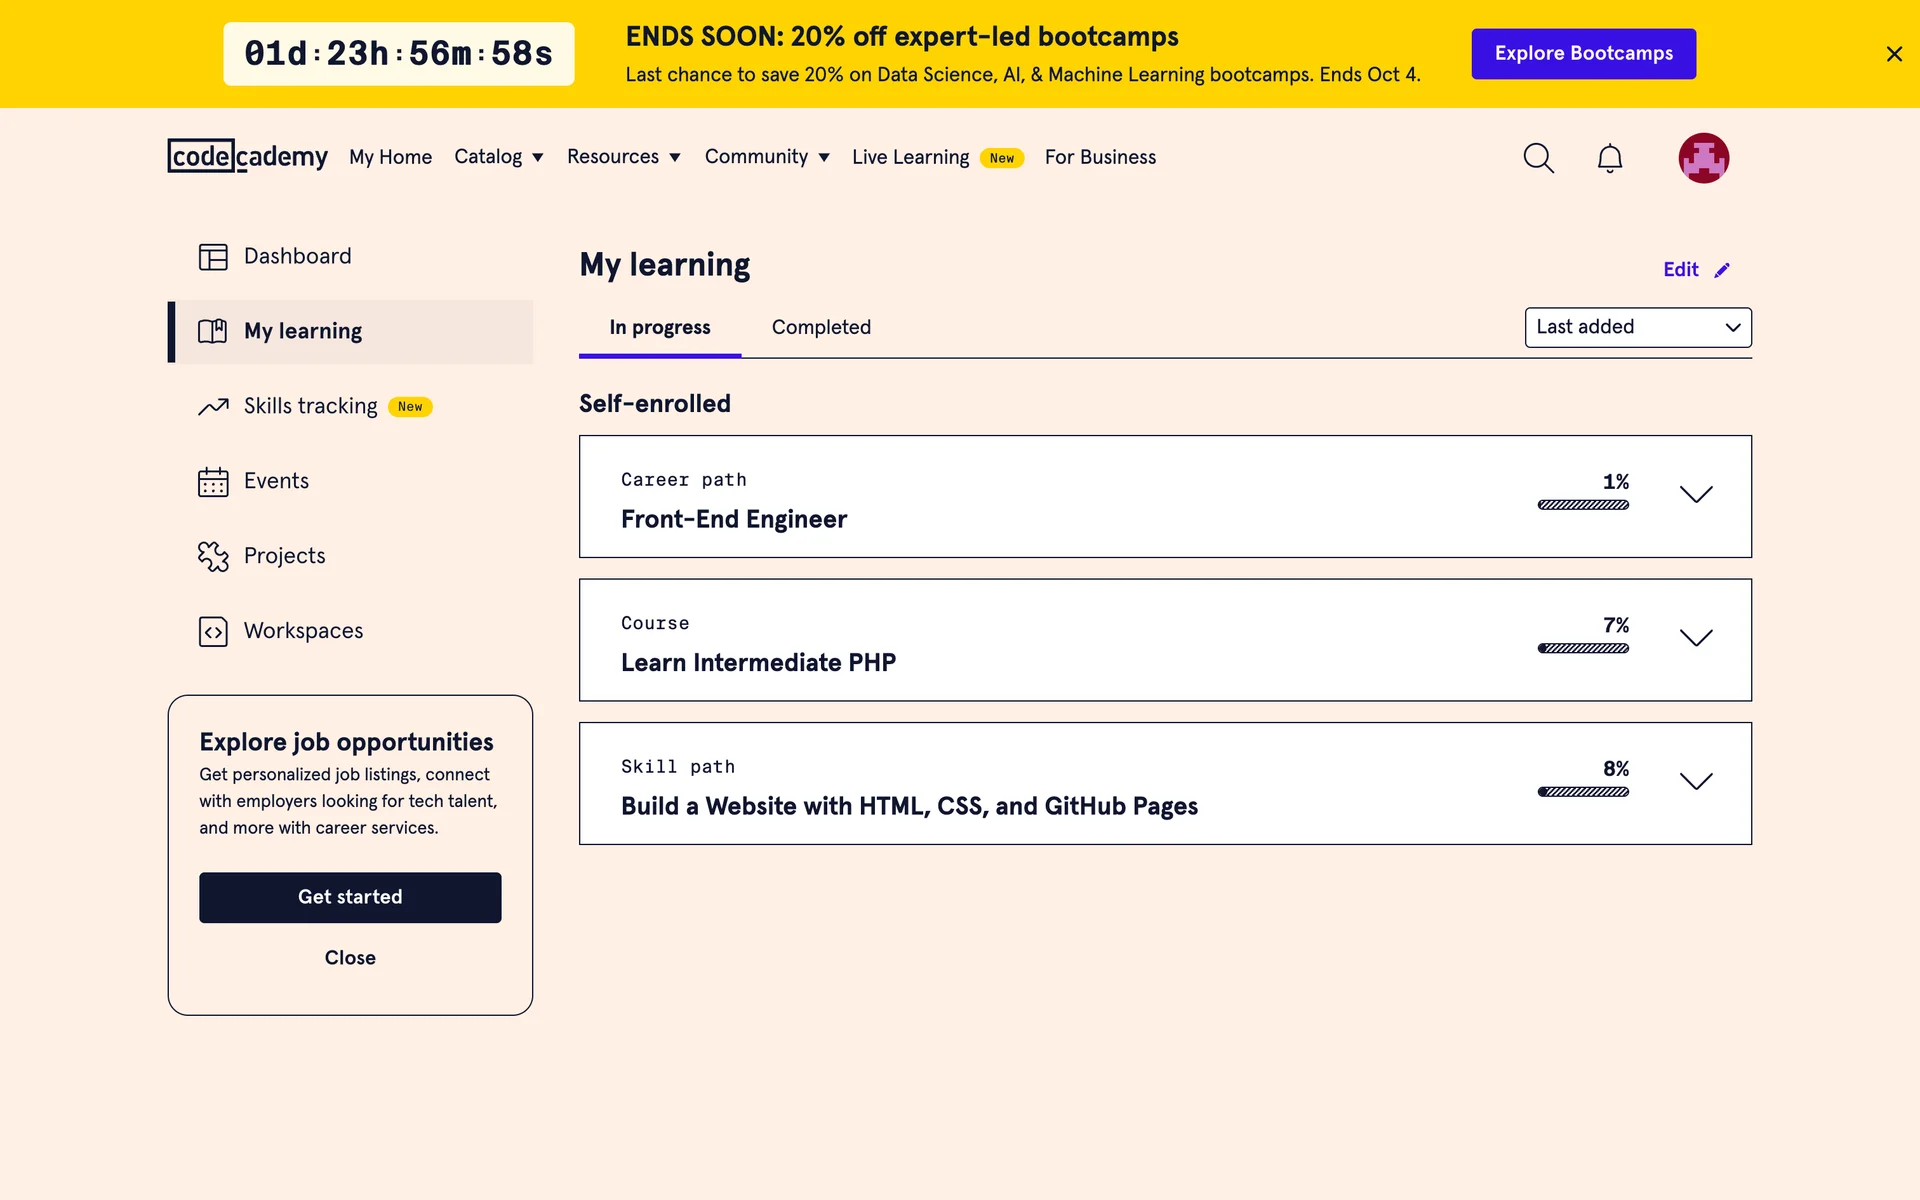Click the search magnifier icon

click(1538, 158)
